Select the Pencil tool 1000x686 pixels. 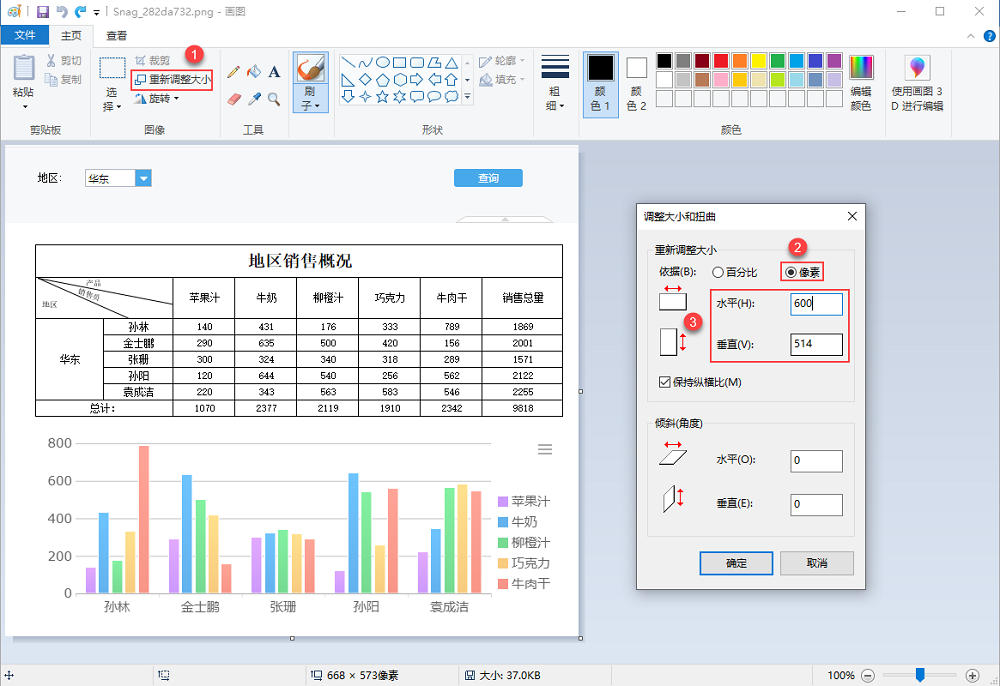233,71
